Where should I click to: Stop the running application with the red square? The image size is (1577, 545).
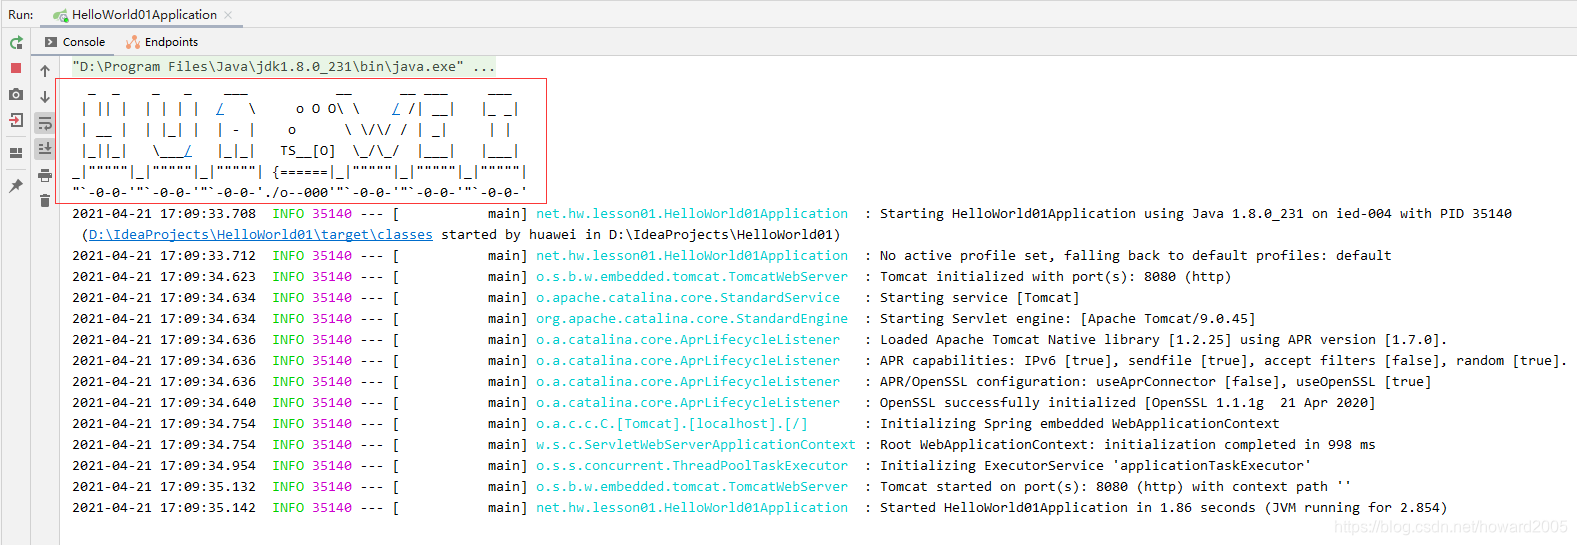pos(16,68)
